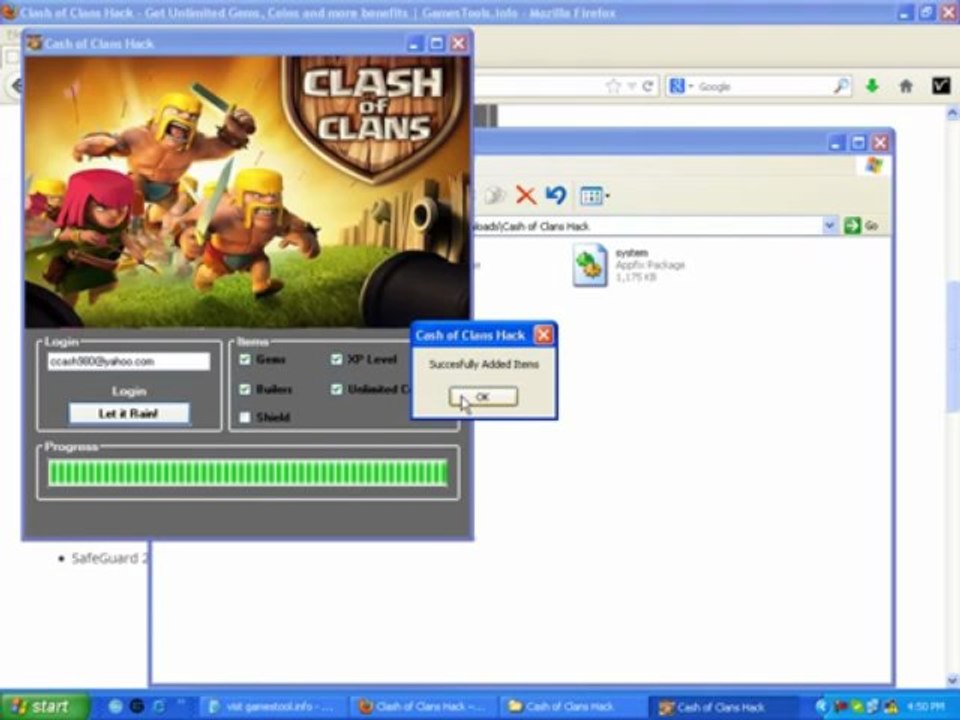Click the red Delete icon in Explorer toolbar
This screenshot has height=720, width=960.
526,195
